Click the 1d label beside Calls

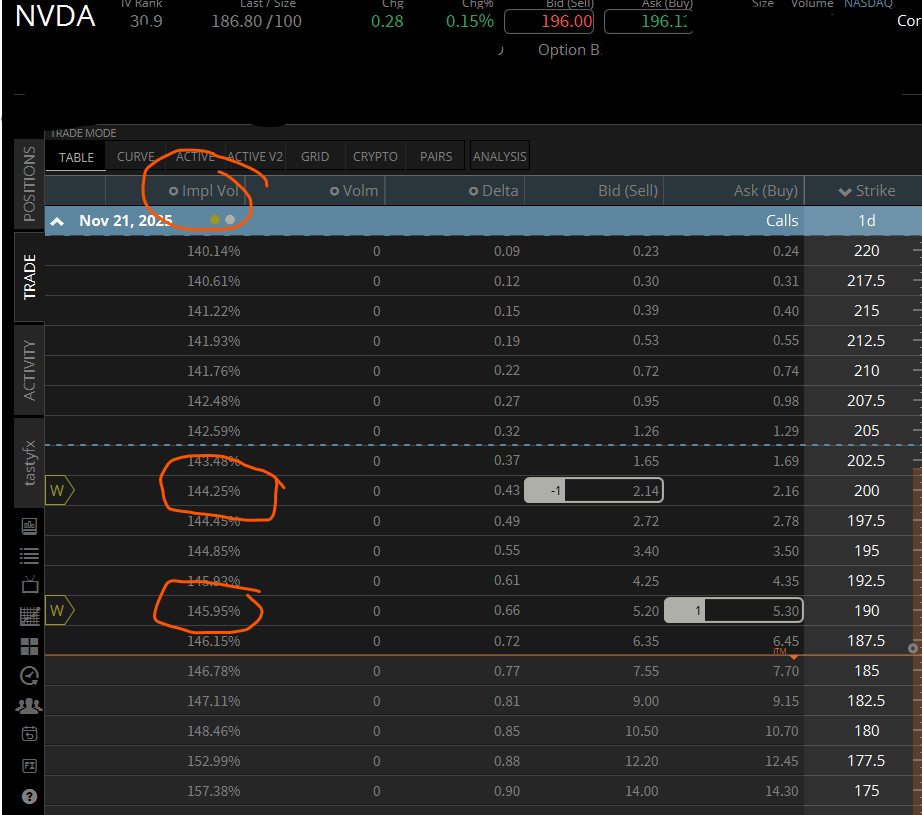pos(867,221)
